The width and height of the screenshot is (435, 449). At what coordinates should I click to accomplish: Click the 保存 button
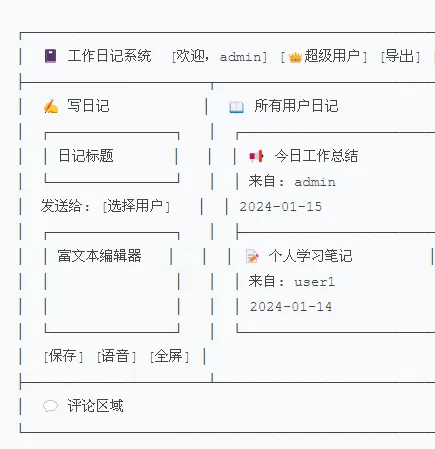pos(63,356)
